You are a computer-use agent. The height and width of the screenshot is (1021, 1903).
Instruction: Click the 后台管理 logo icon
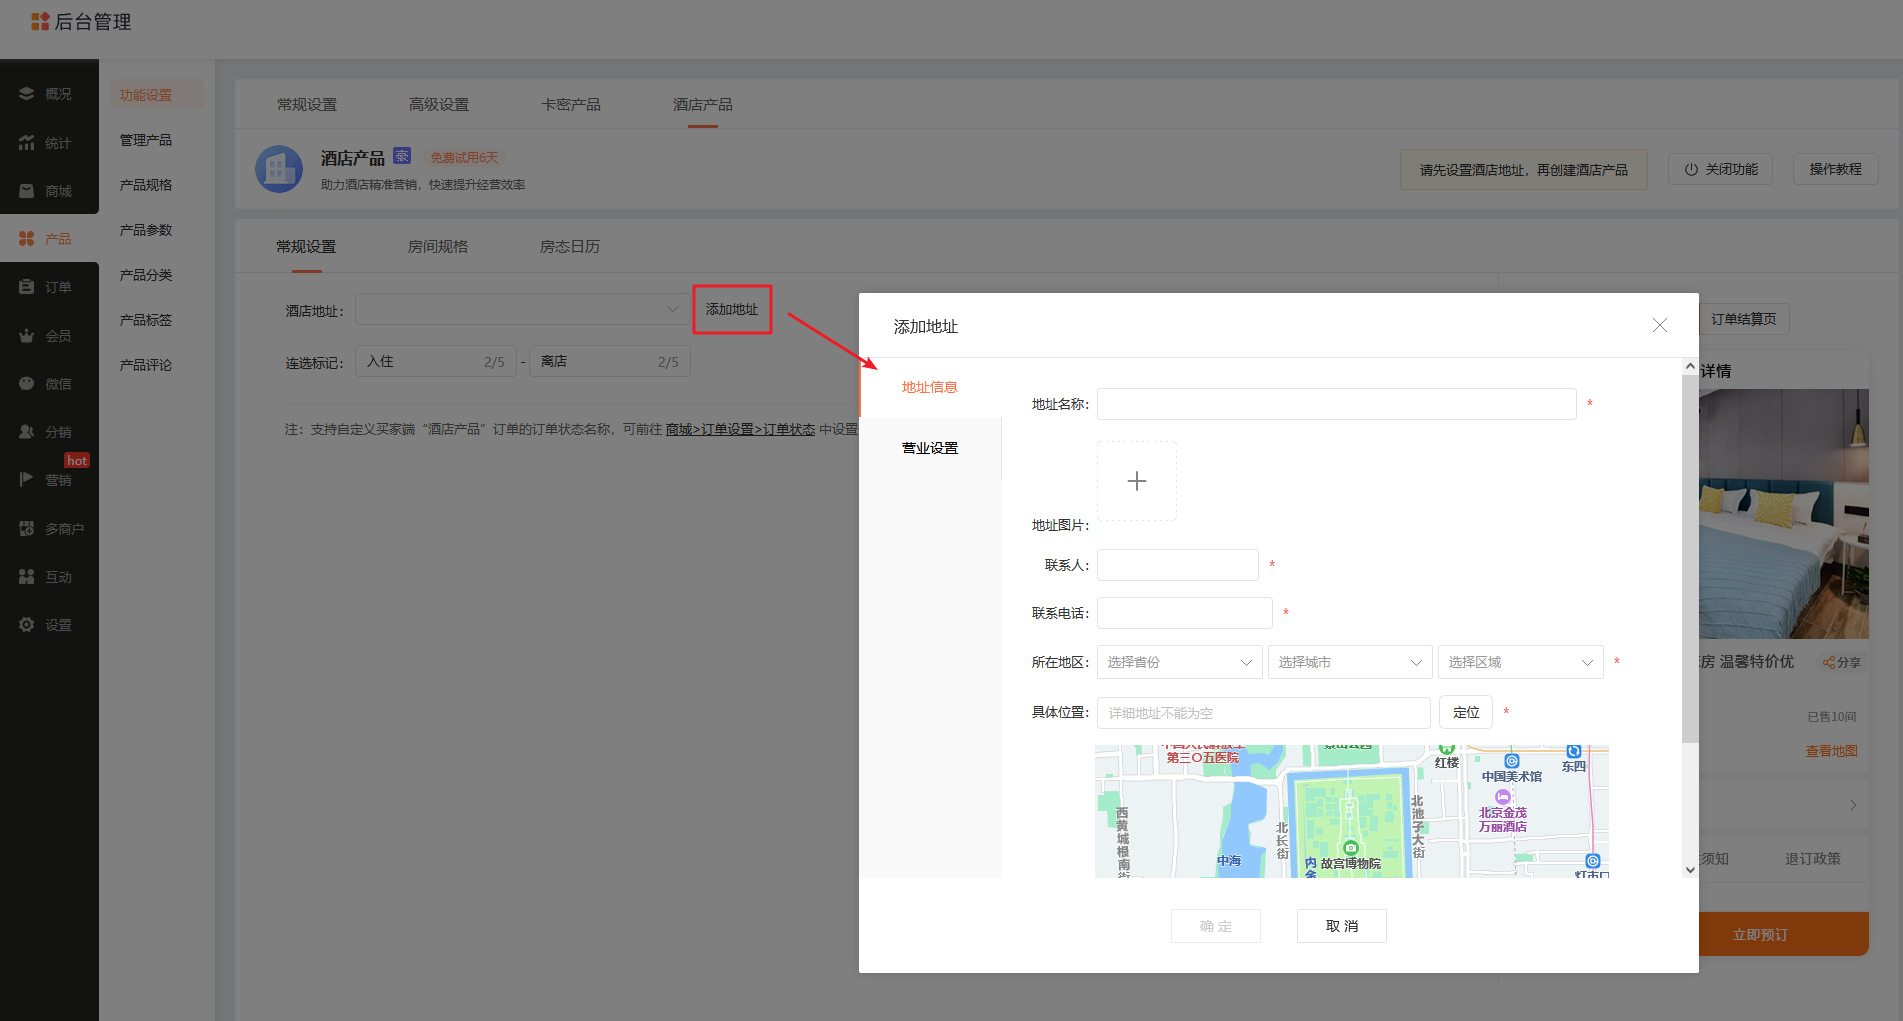tap(40, 21)
